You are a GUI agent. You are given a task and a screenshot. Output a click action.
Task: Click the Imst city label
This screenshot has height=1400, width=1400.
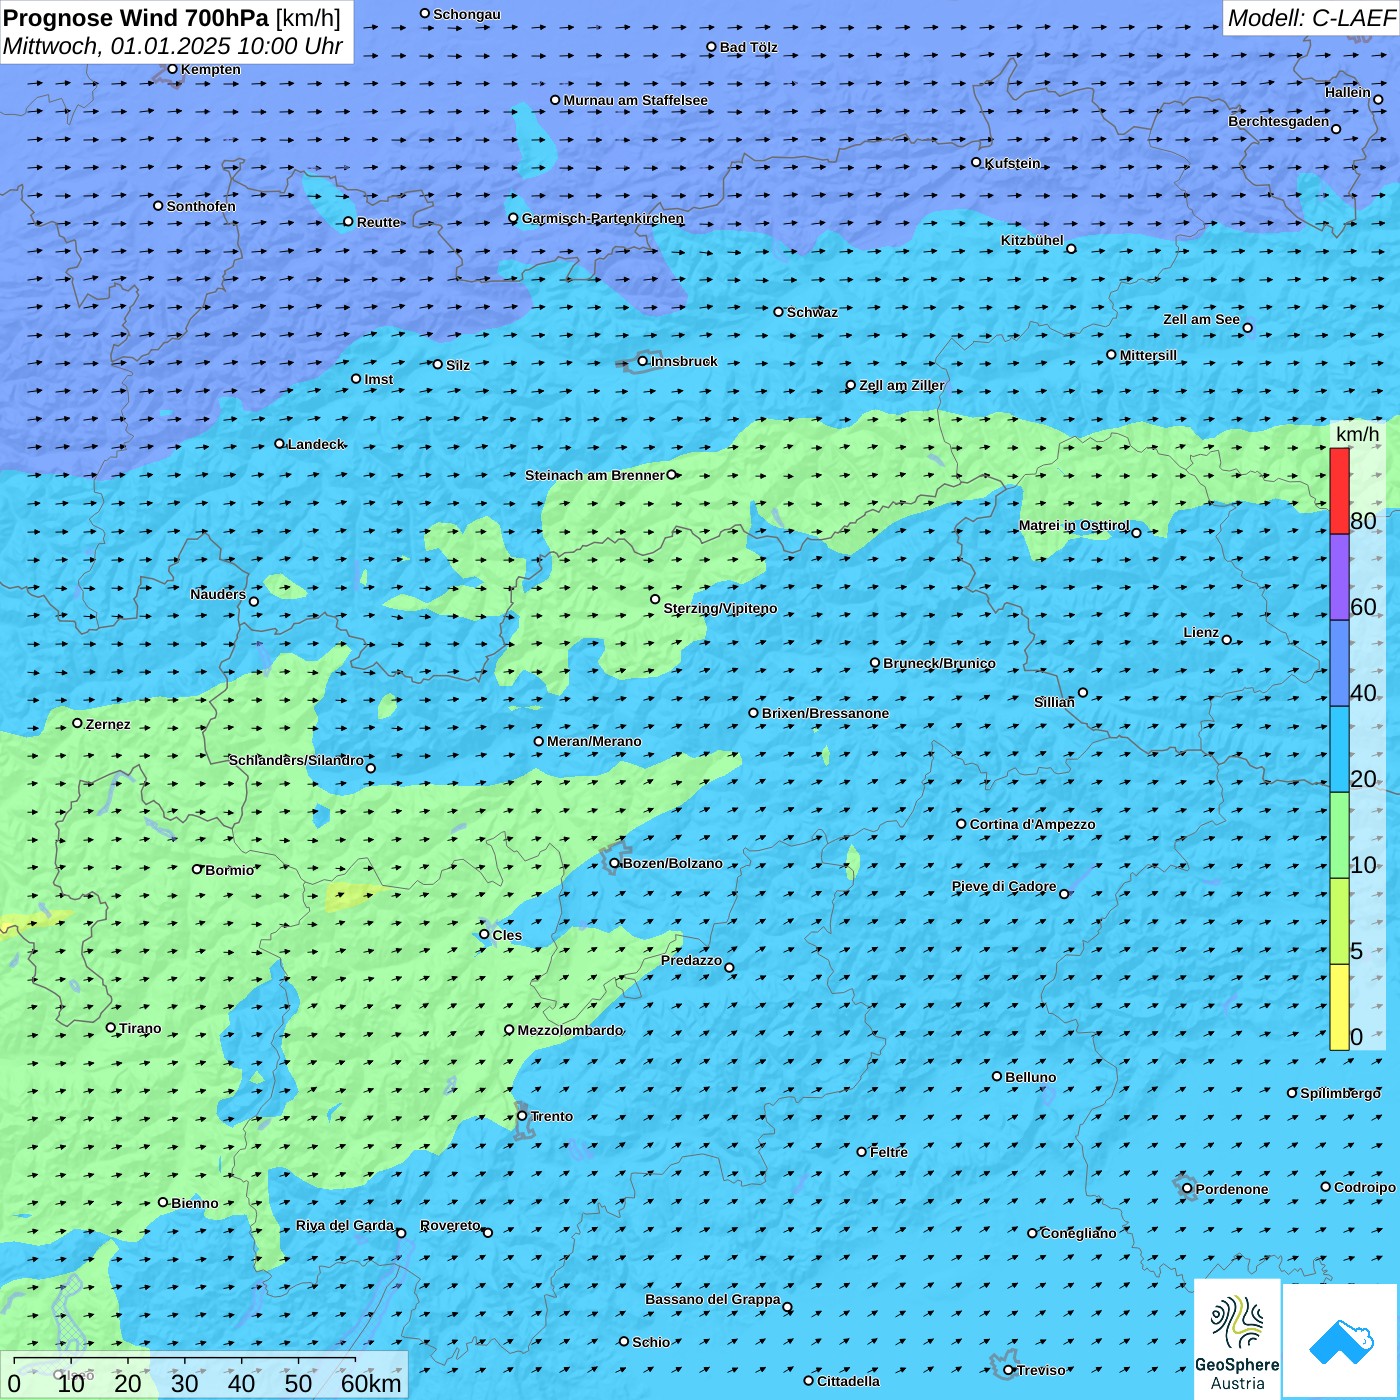coord(378,379)
